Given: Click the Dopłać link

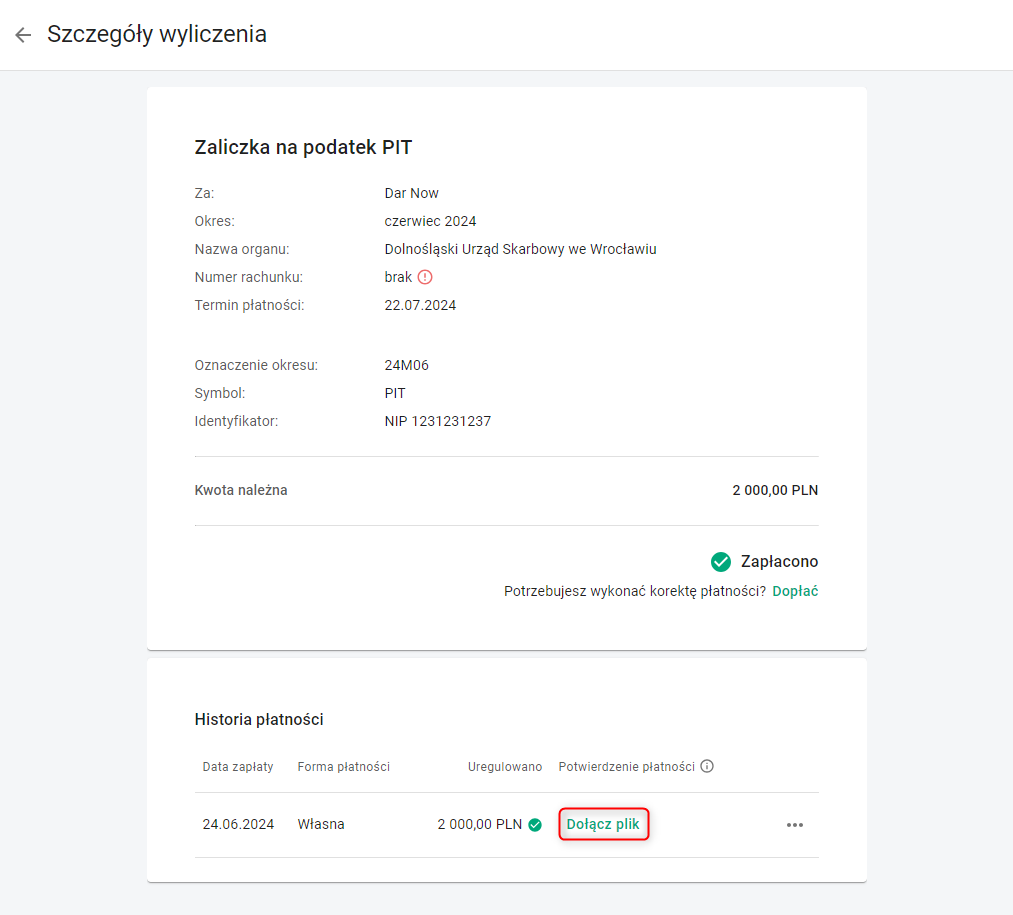Looking at the screenshot, I should tap(795, 591).
